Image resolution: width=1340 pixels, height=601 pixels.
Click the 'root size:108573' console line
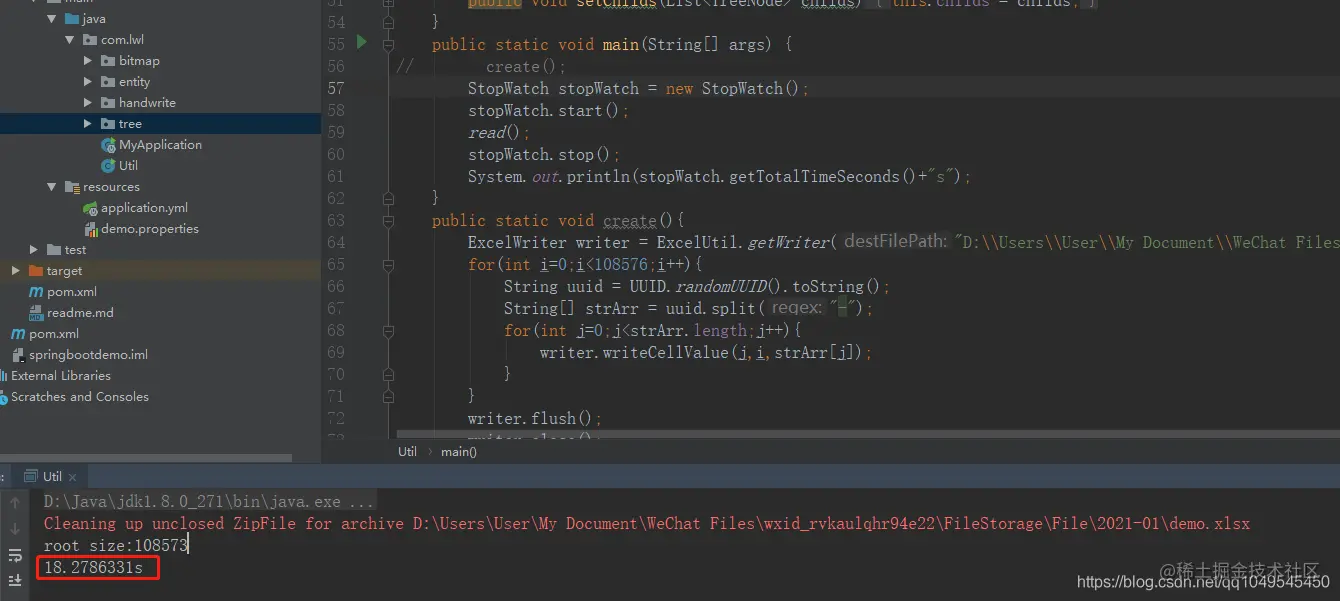116,546
